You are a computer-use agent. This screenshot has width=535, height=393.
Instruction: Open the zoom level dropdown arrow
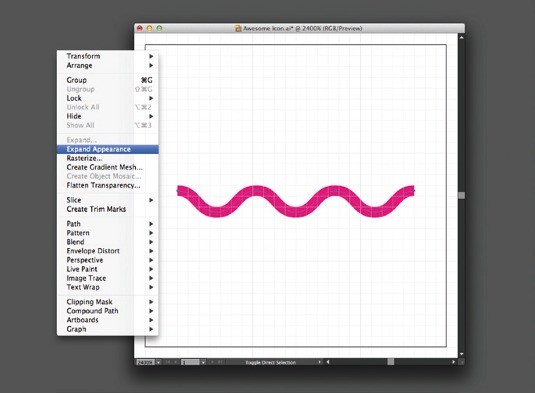[158, 362]
